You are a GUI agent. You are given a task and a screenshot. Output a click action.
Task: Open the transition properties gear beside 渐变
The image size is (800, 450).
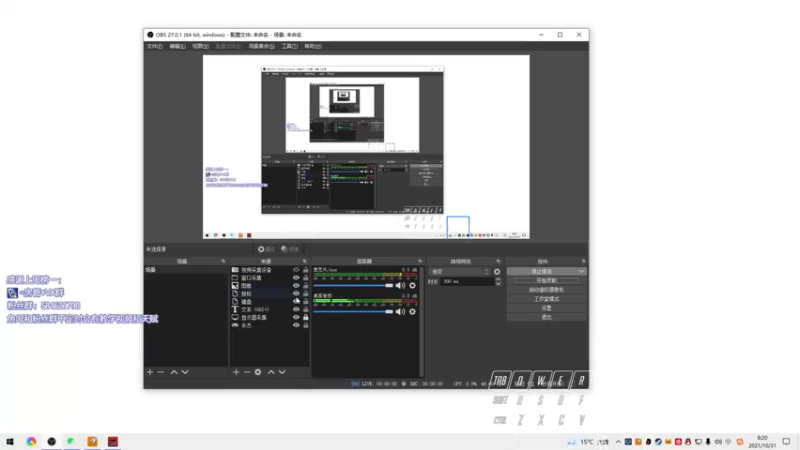(x=497, y=272)
